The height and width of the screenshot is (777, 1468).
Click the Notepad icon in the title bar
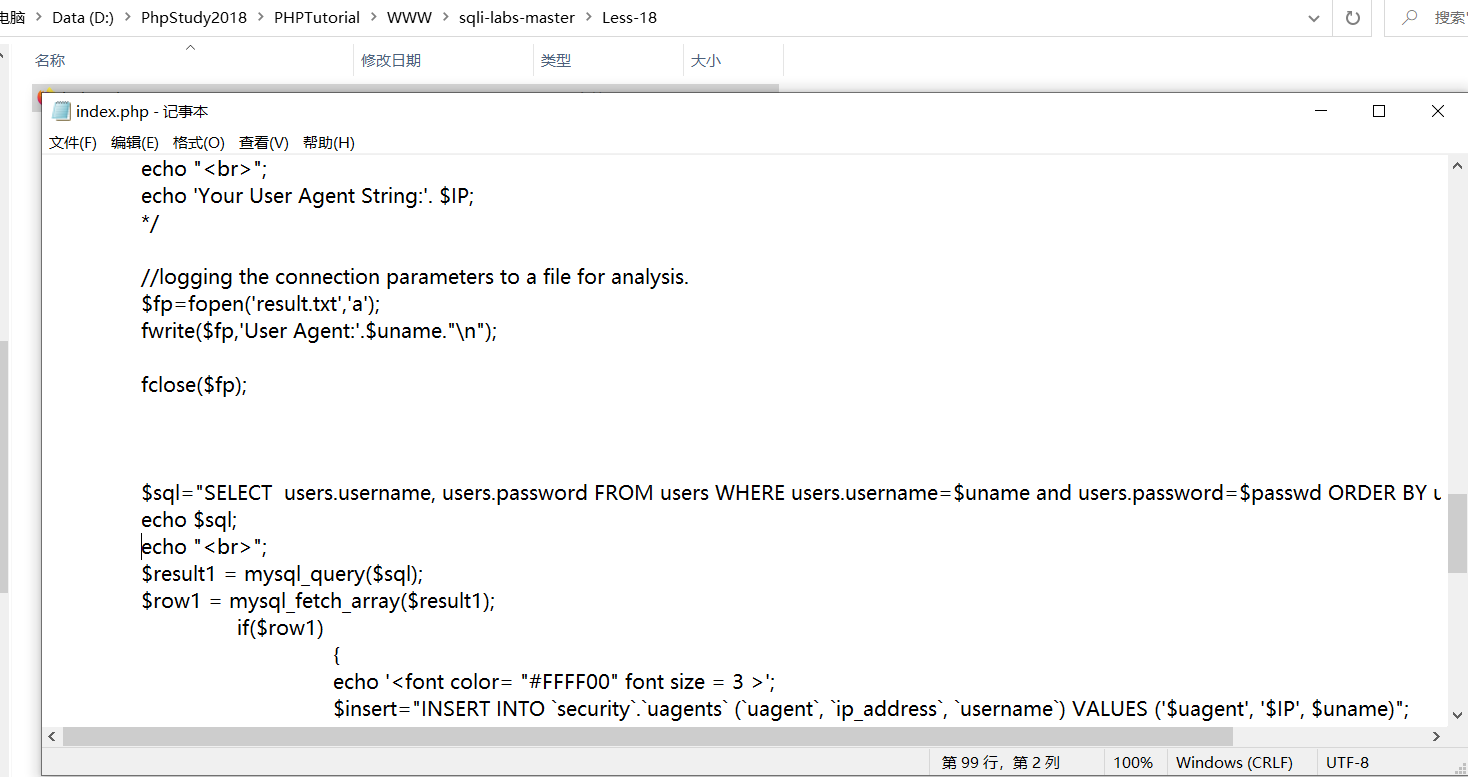(62, 112)
